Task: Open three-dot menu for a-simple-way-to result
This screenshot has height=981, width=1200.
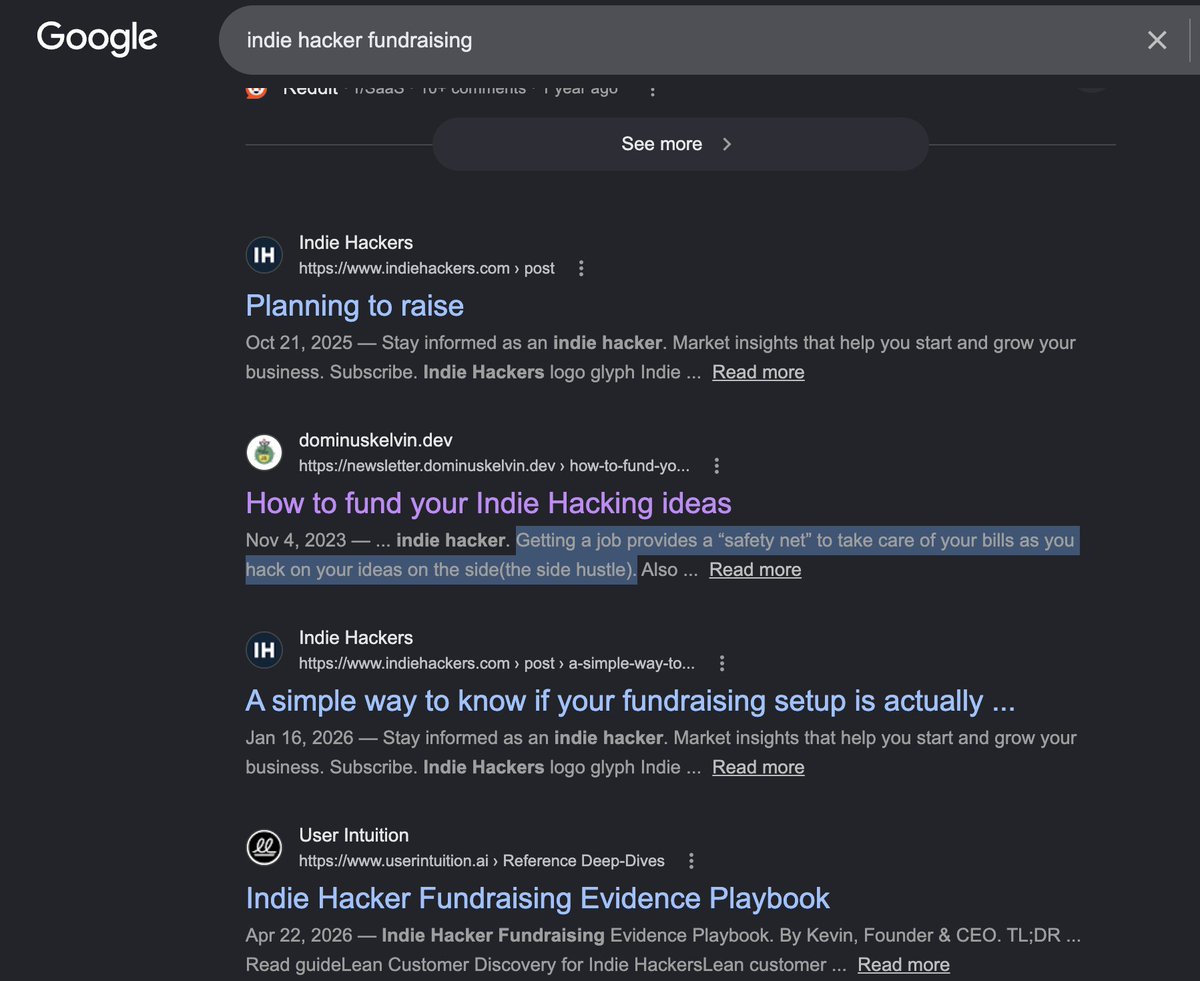Action: pyautogui.click(x=722, y=663)
